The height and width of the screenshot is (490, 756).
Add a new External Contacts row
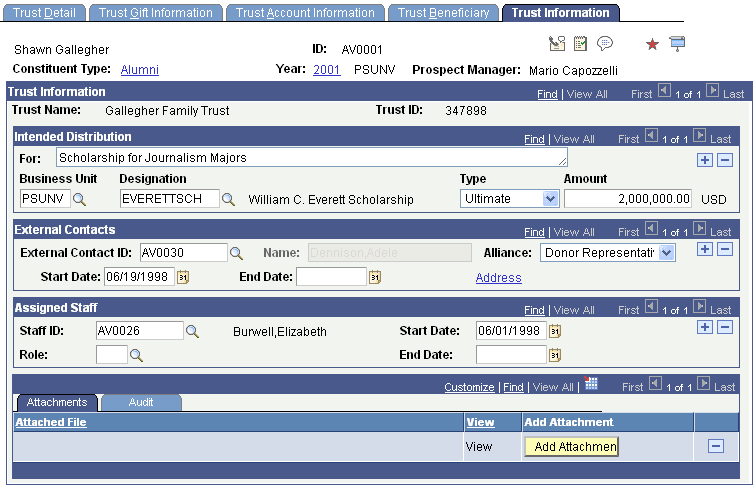click(705, 249)
